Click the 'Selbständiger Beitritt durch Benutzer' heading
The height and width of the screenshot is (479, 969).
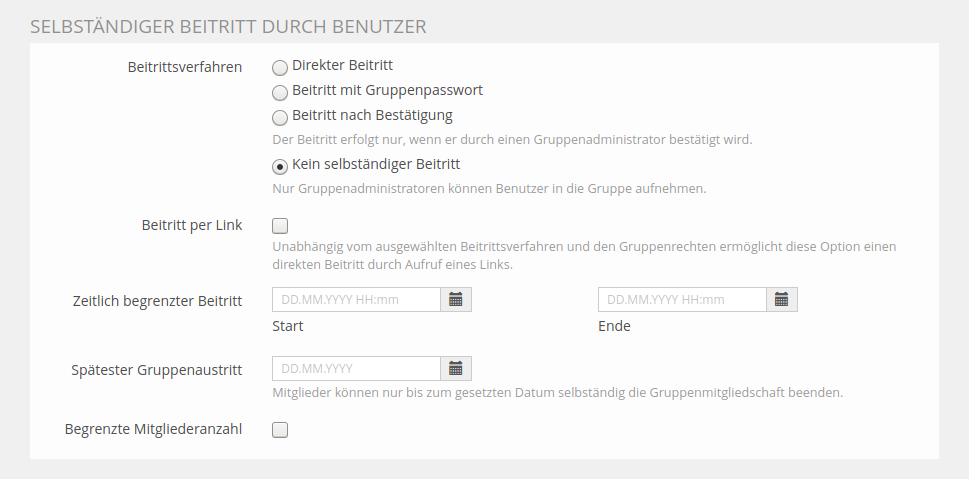(229, 27)
